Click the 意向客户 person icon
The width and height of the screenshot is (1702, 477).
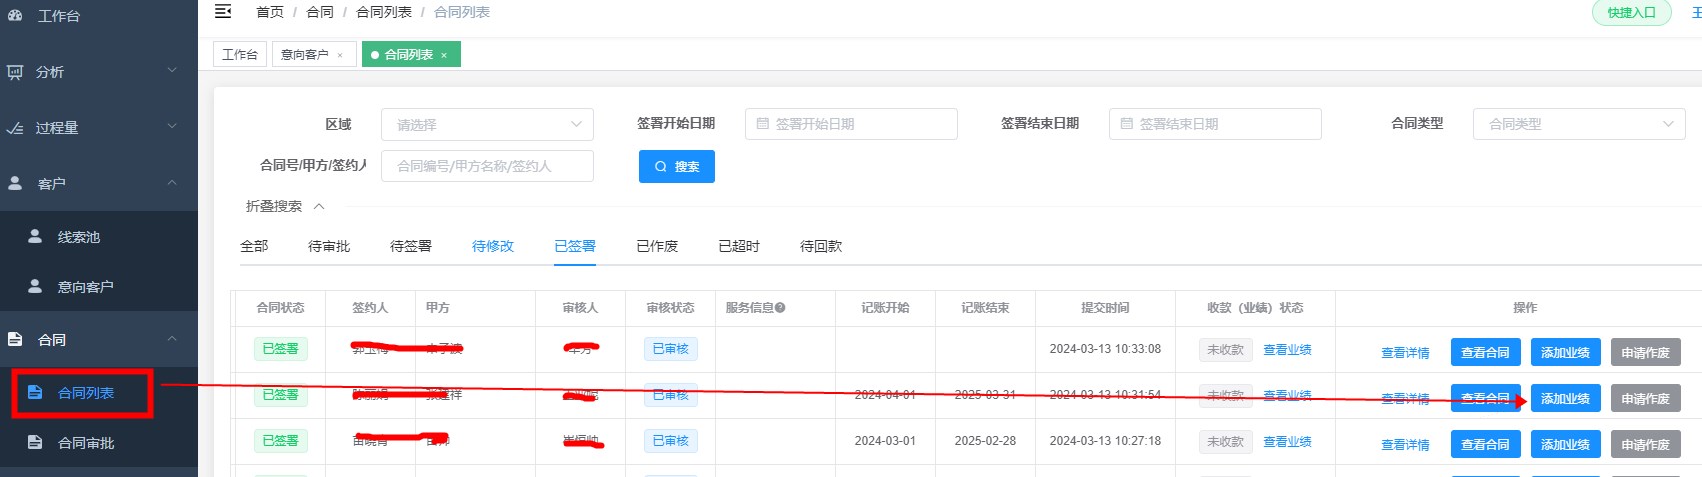[35, 286]
